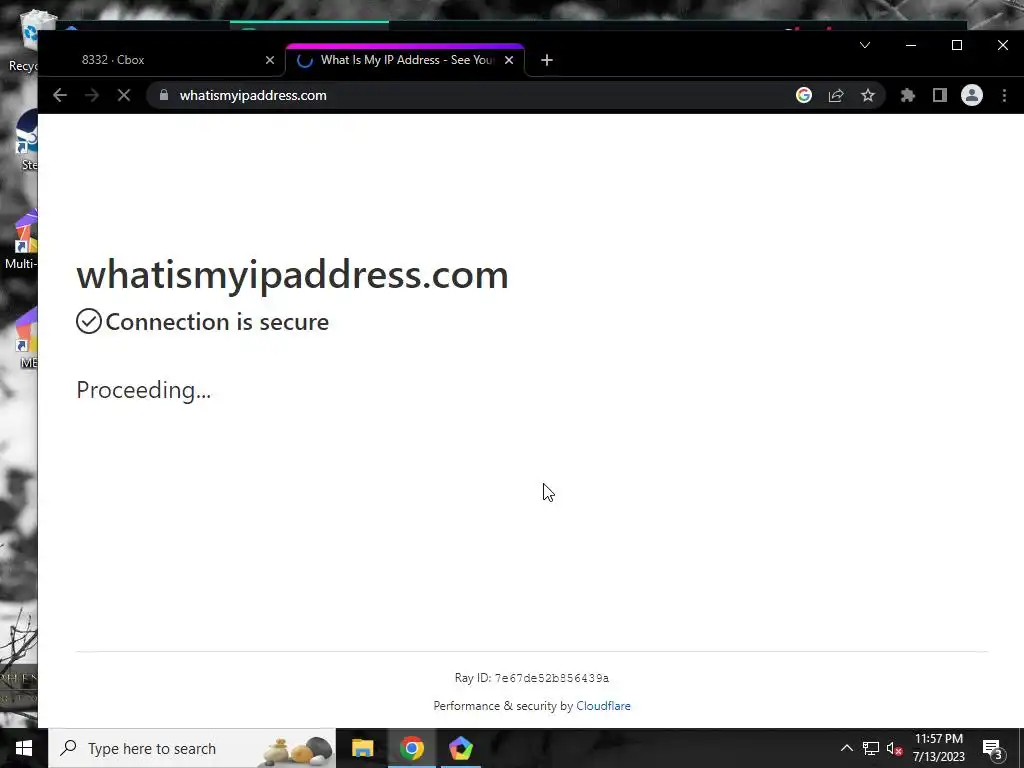
Task: Open a new tab with plus button
Action: click(547, 60)
